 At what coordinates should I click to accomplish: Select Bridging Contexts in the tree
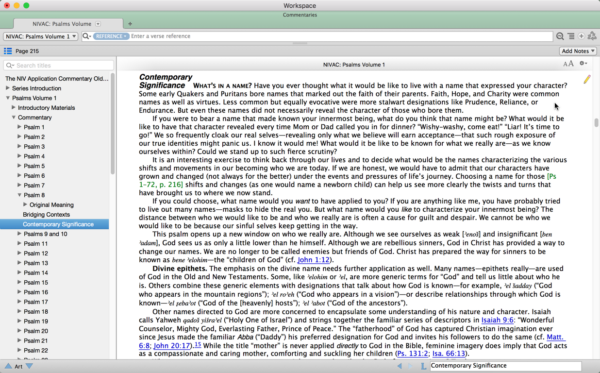point(46,215)
